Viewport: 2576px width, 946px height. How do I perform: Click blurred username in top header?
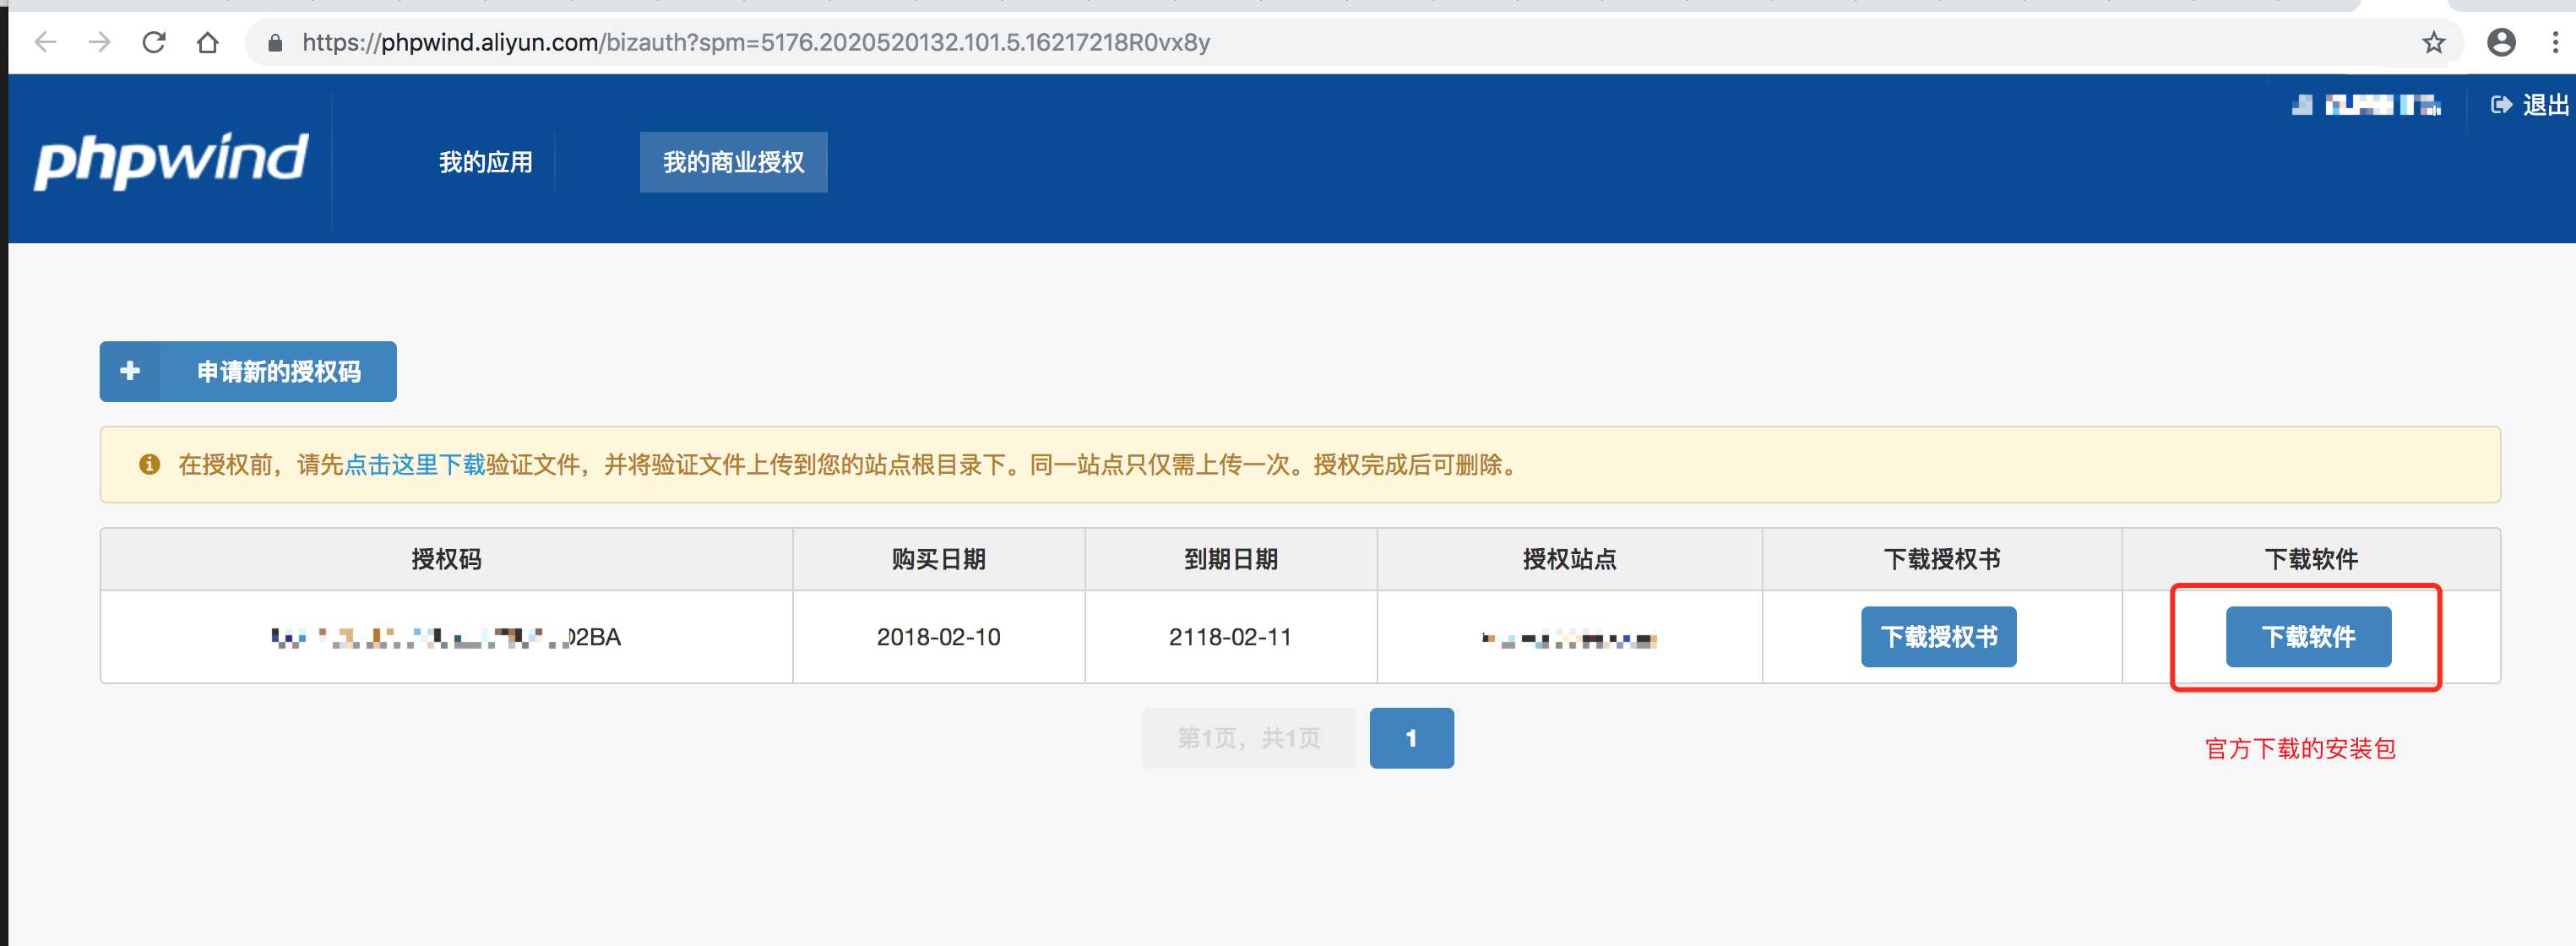coord(2366,105)
